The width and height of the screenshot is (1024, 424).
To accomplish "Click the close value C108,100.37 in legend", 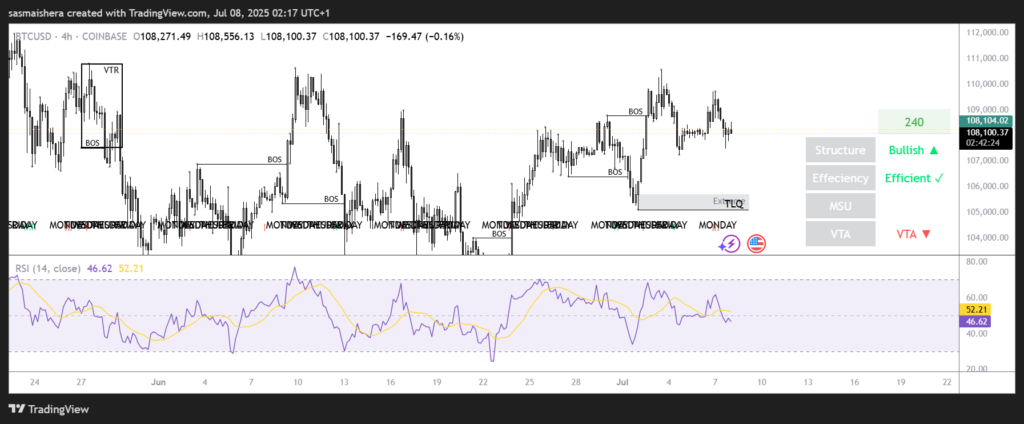I will 351,37.
